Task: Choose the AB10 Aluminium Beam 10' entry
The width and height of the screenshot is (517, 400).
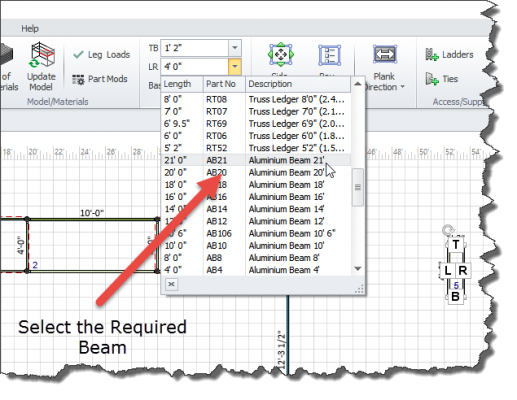Action: coord(256,246)
